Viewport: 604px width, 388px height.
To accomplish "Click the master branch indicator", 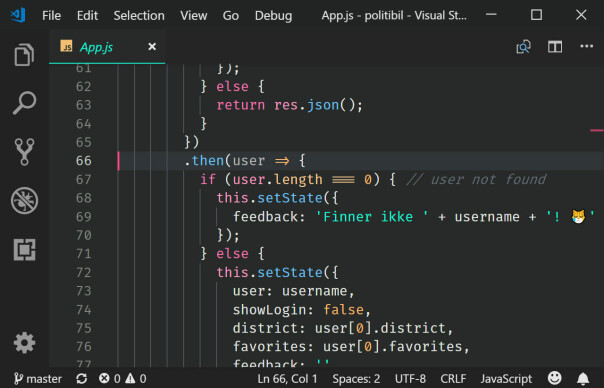I will pos(38,379).
